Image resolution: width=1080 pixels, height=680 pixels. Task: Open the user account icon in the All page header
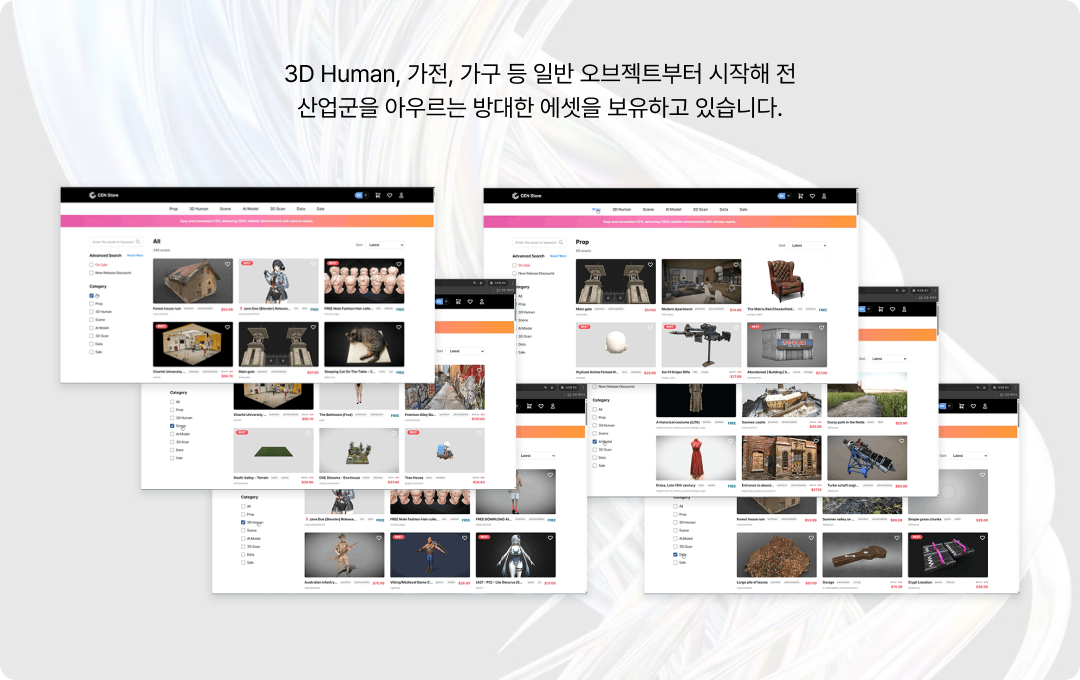tap(401, 195)
